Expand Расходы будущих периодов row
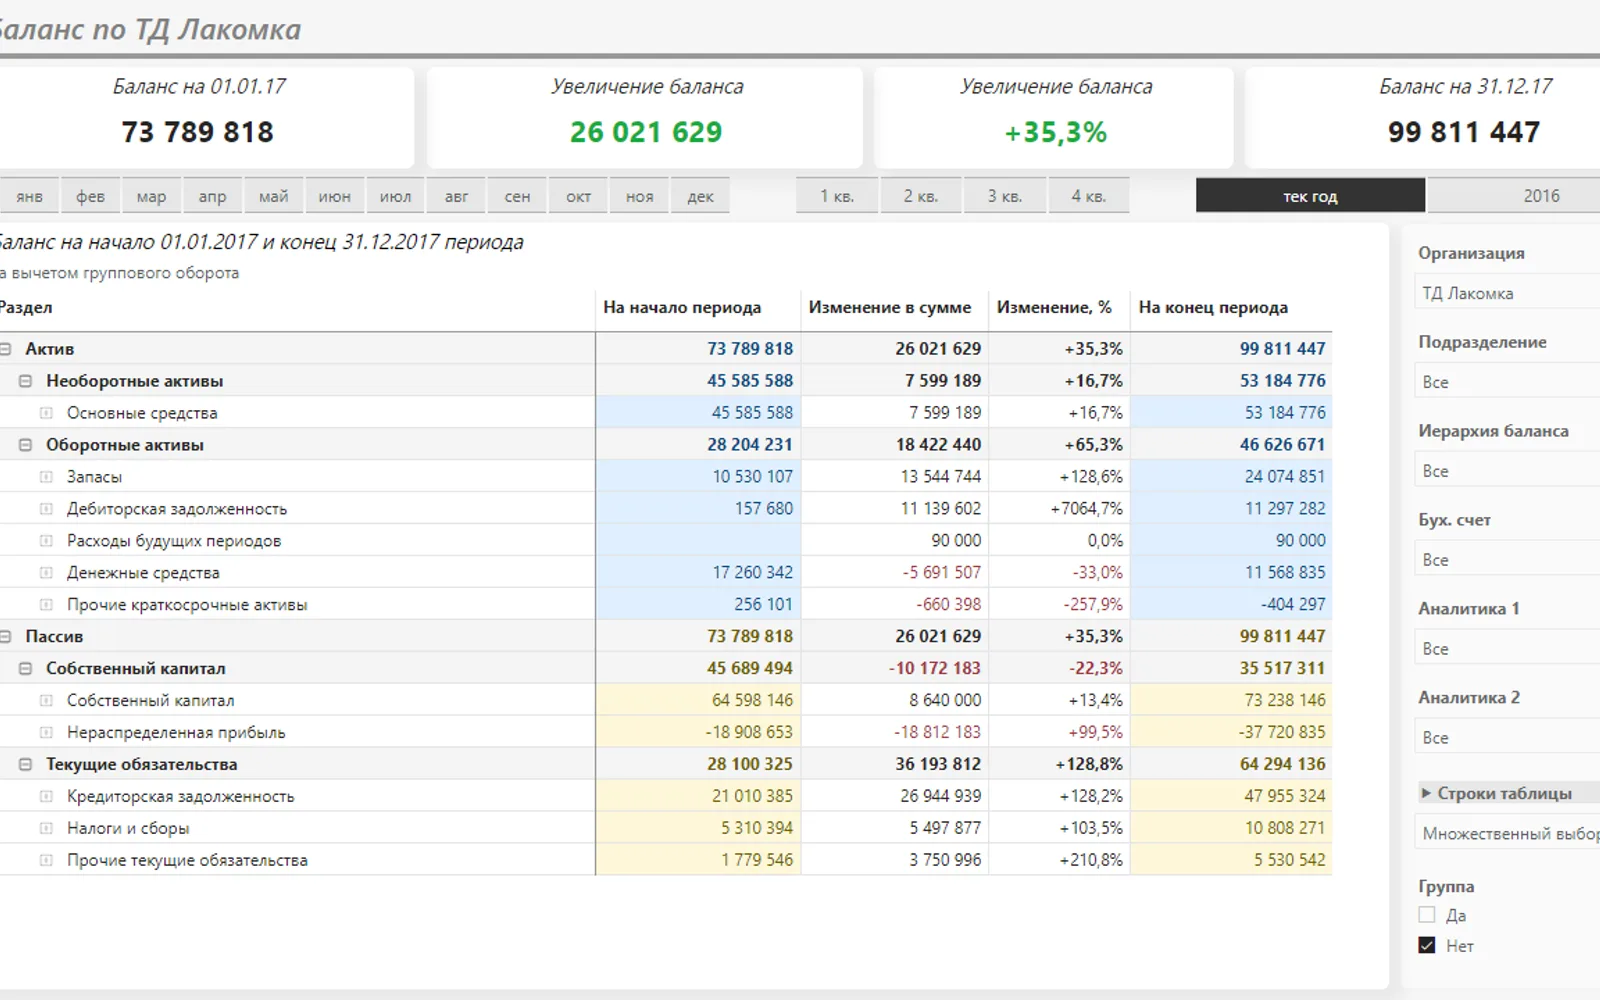Viewport: 1600px width, 1000px height. coord(46,541)
